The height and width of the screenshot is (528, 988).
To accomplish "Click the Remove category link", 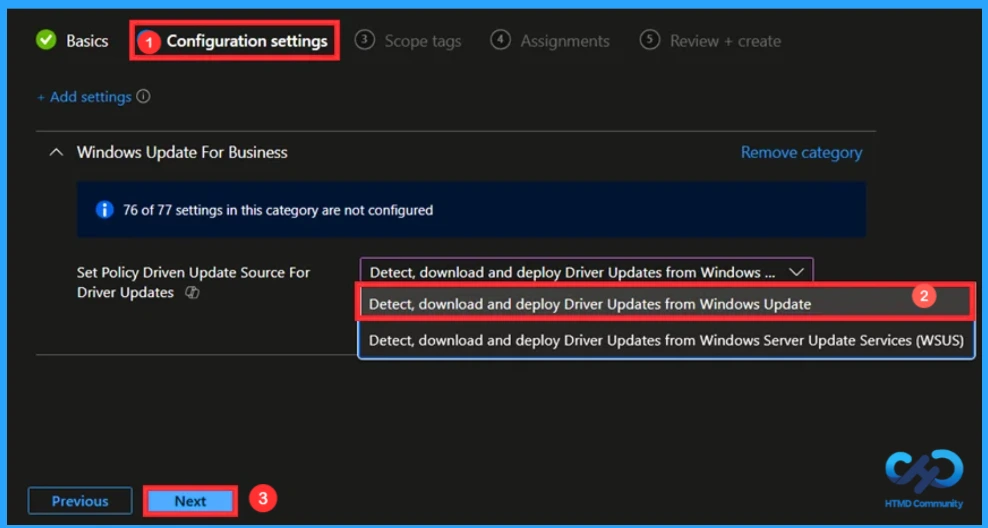I will click(801, 152).
